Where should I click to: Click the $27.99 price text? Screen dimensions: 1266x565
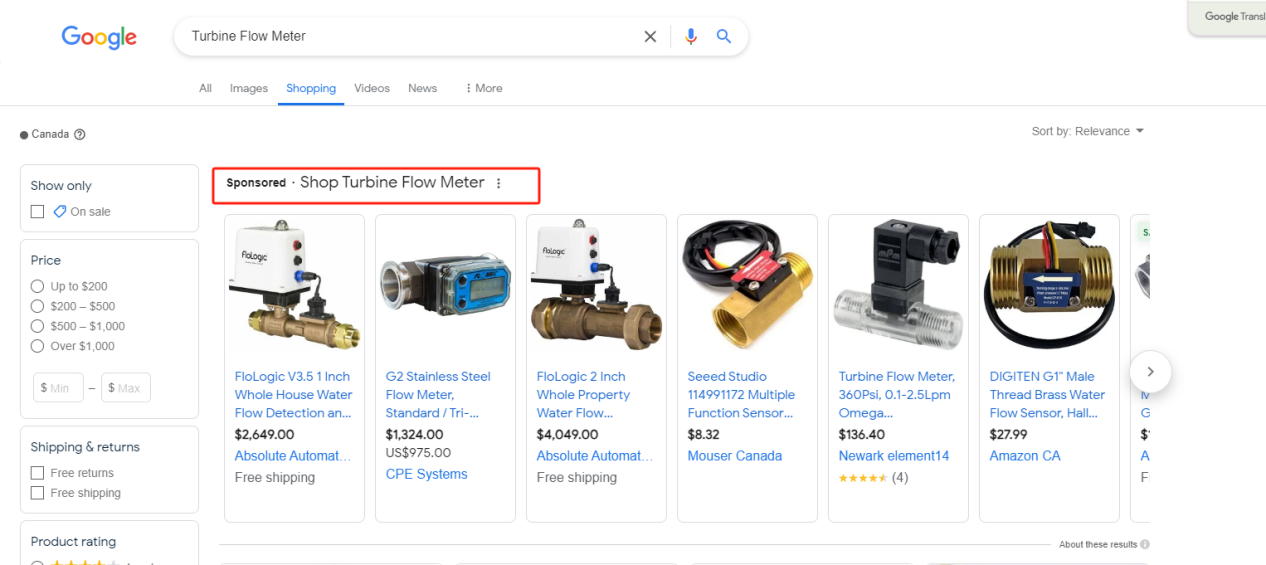coord(1008,435)
